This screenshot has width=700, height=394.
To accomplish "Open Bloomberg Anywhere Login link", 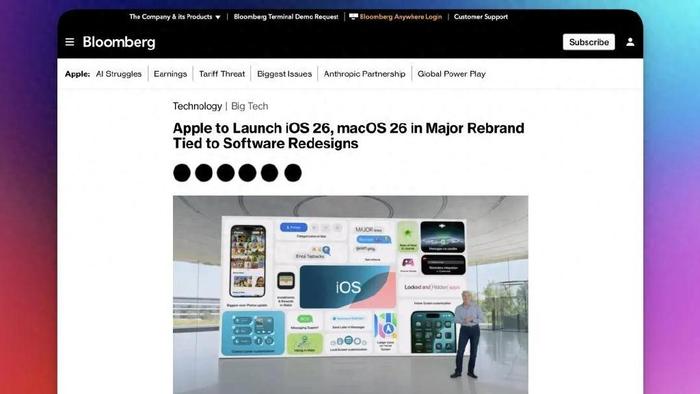I will [x=400, y=17].
